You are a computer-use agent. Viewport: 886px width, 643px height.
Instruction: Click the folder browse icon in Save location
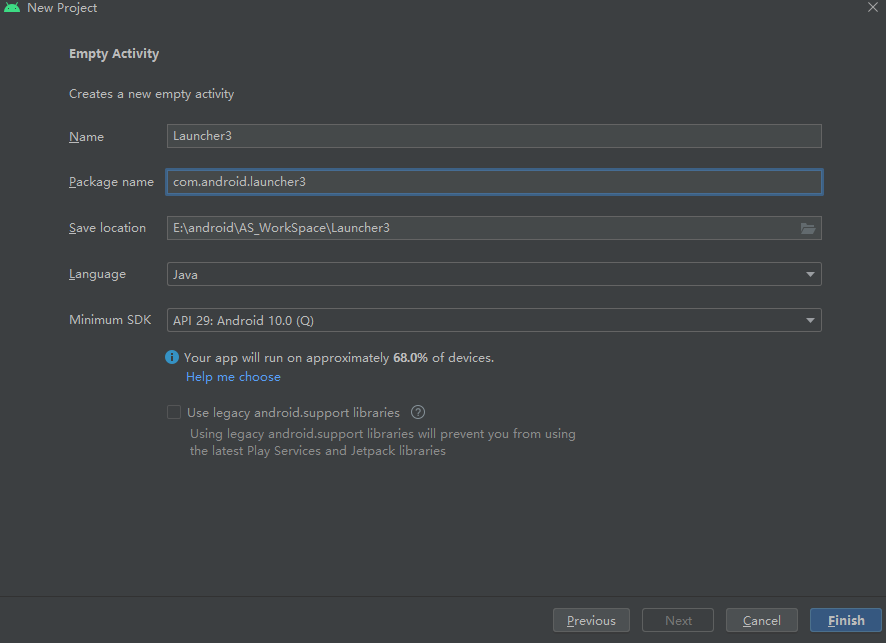[x=807, y=228]
